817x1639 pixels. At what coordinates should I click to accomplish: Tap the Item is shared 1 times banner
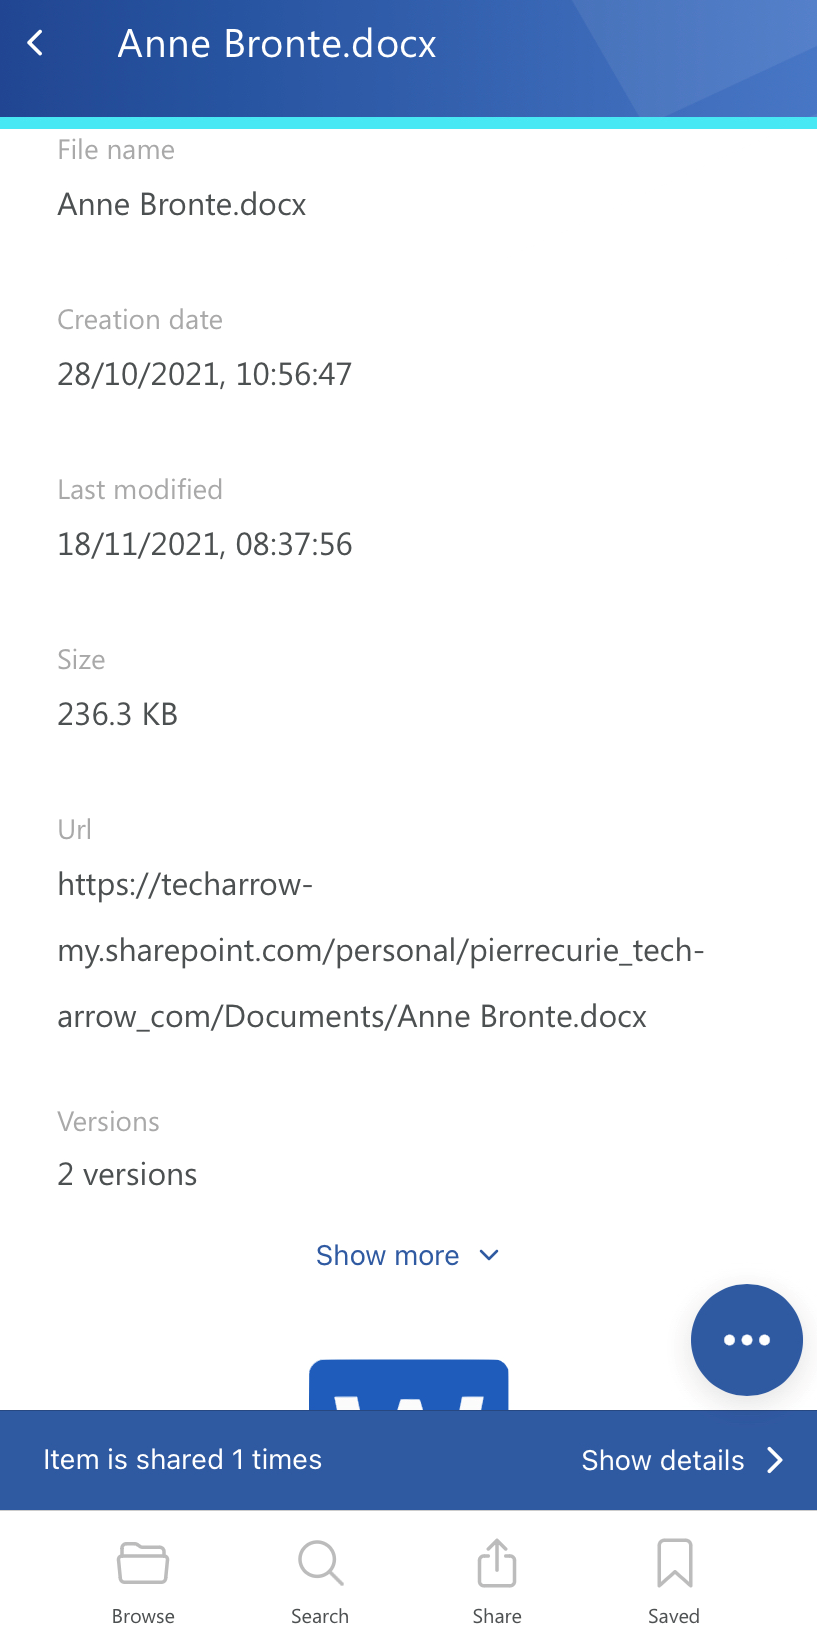click(183, 1460)
